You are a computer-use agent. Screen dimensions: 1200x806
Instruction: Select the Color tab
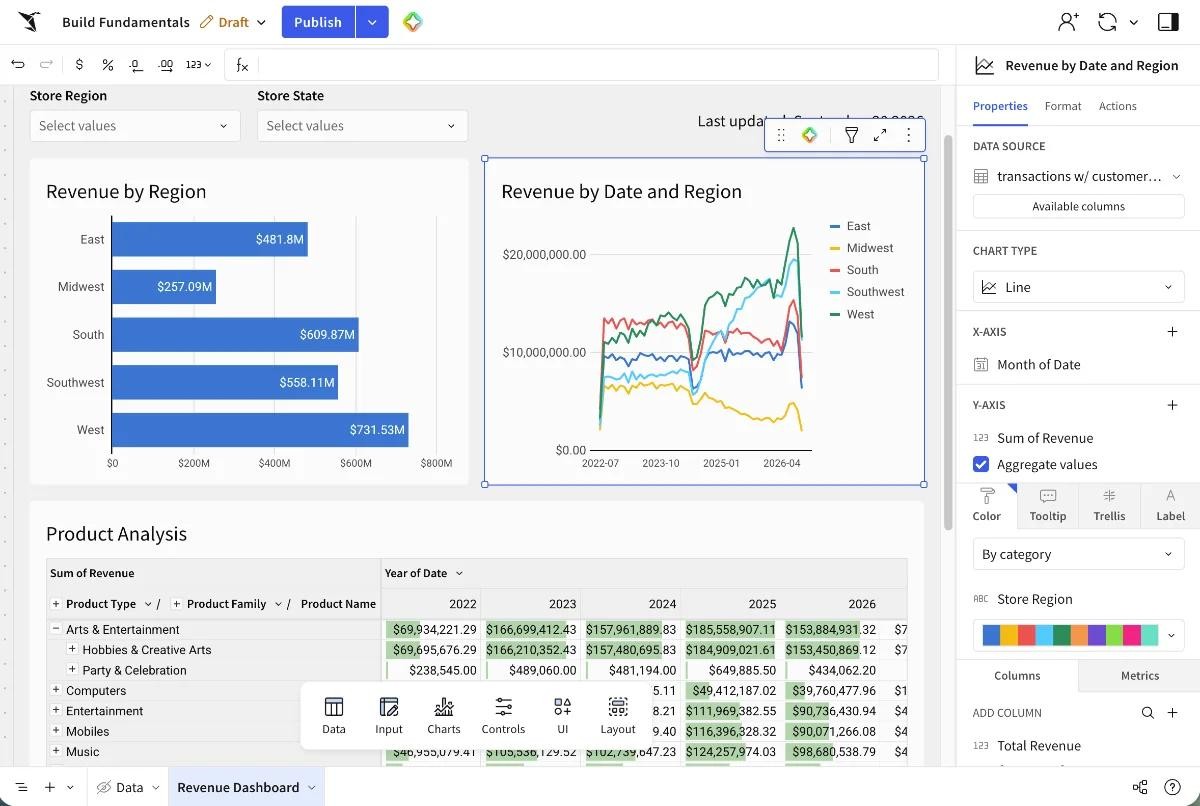click(986, 506)
